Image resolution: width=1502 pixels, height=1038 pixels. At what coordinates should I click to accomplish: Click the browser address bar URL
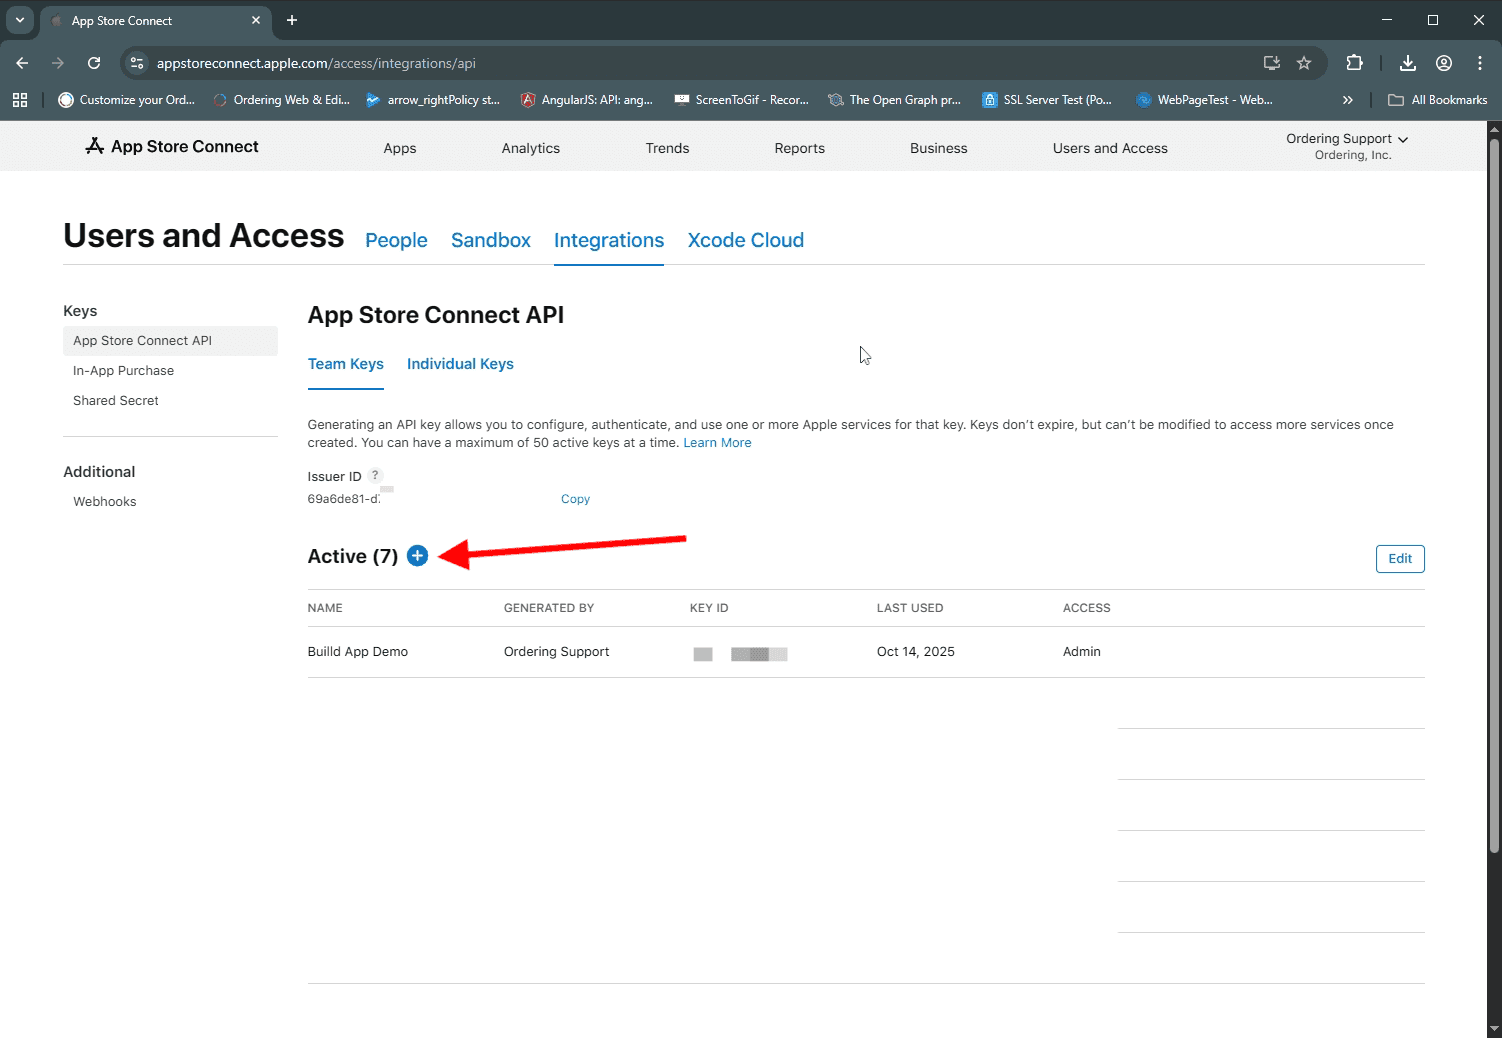pyautogui.click(x=316, y=63)
